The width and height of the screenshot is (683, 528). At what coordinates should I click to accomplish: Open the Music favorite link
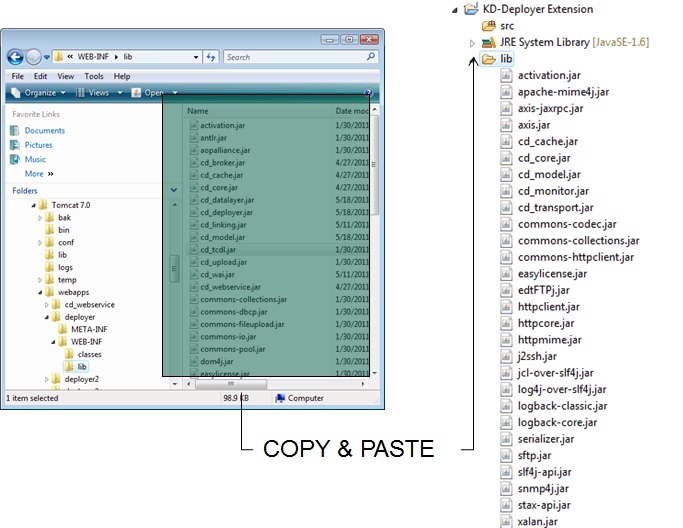(35, 159)
